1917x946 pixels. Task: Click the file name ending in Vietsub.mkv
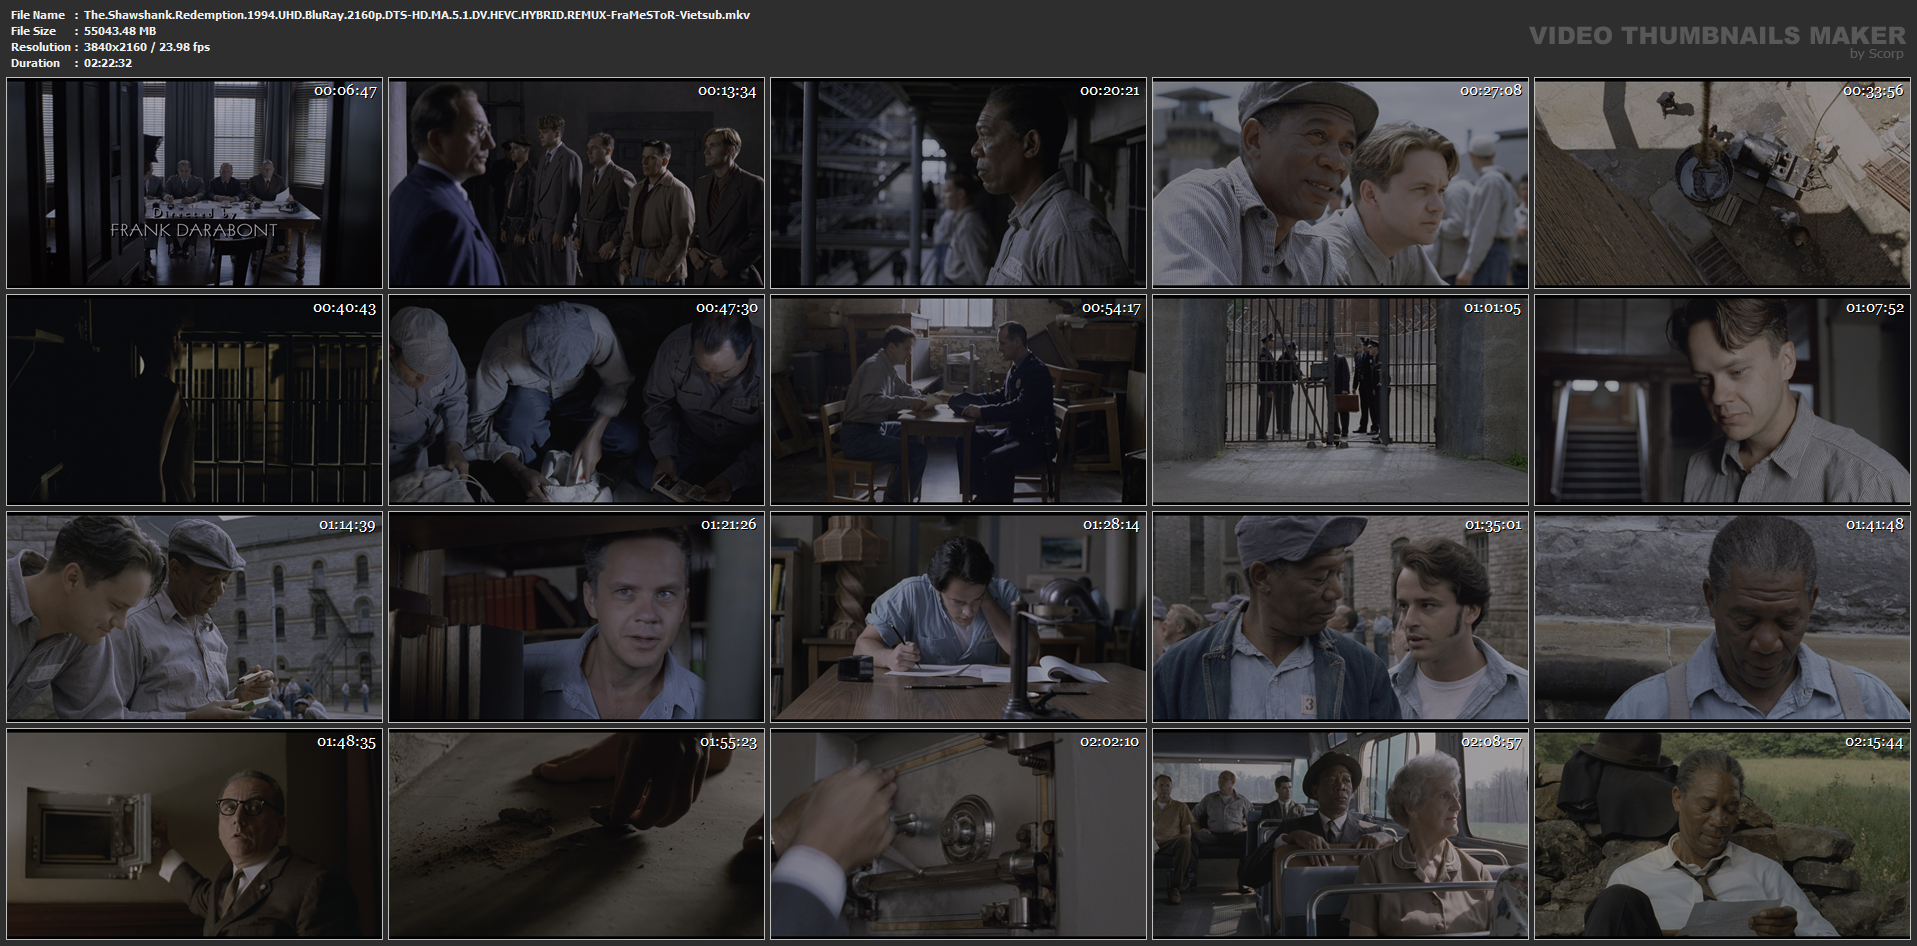tap(417, 15)
